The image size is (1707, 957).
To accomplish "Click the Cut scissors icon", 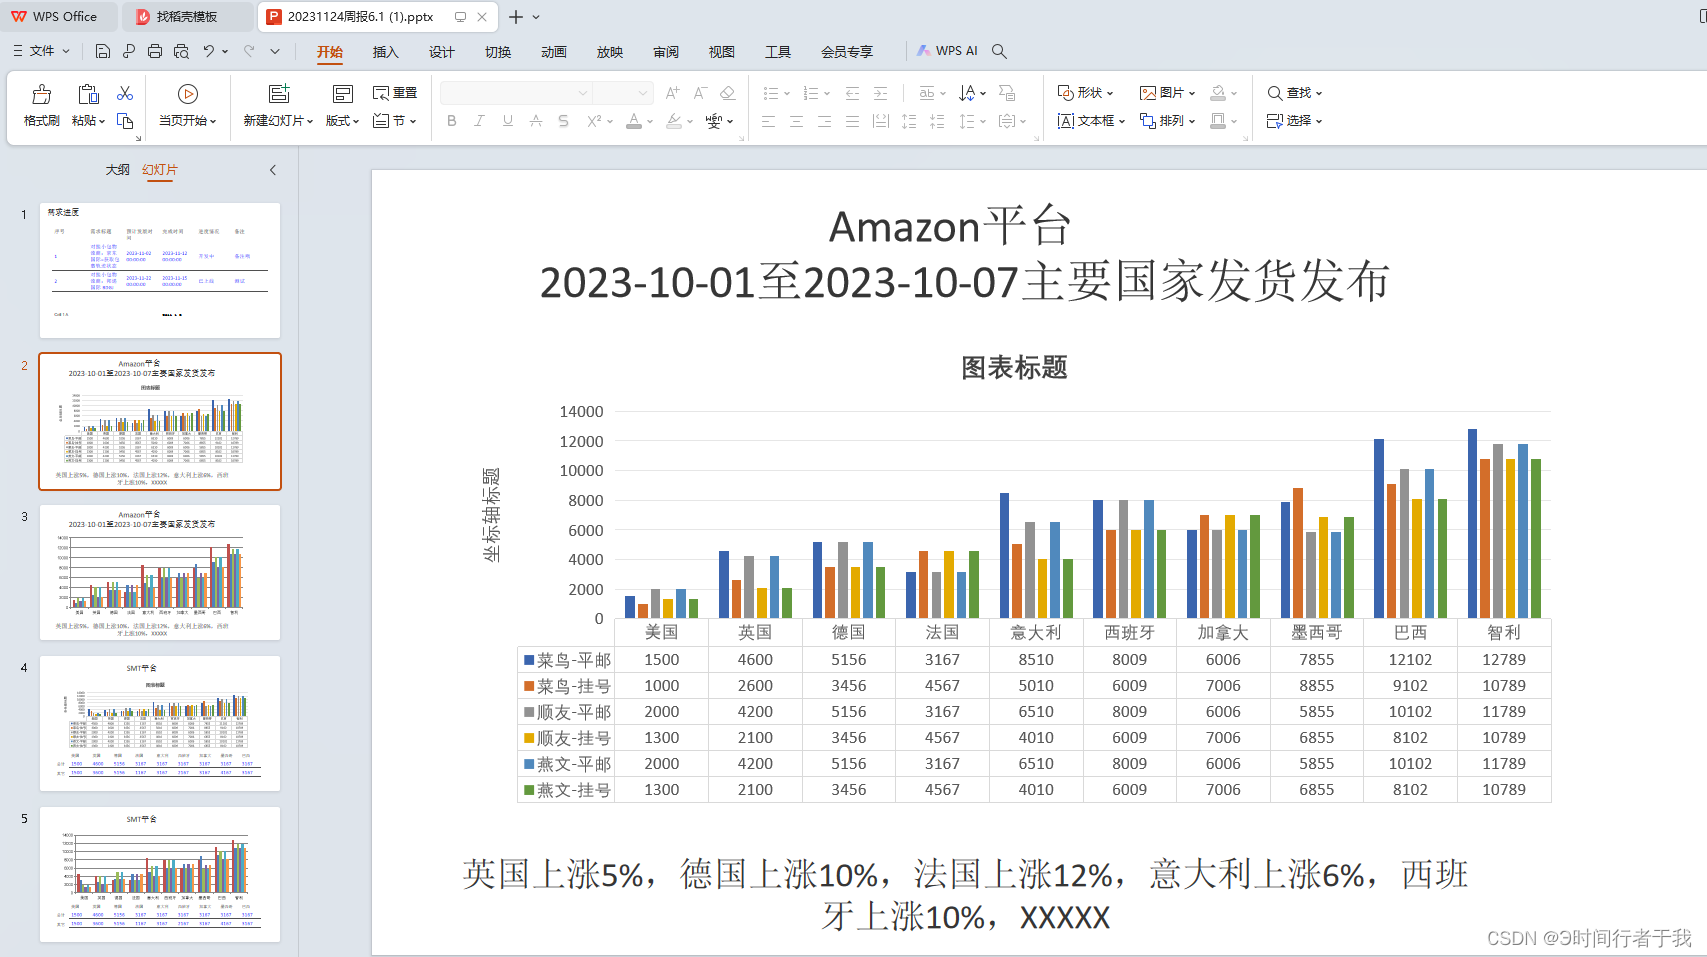I will point(125,93).
